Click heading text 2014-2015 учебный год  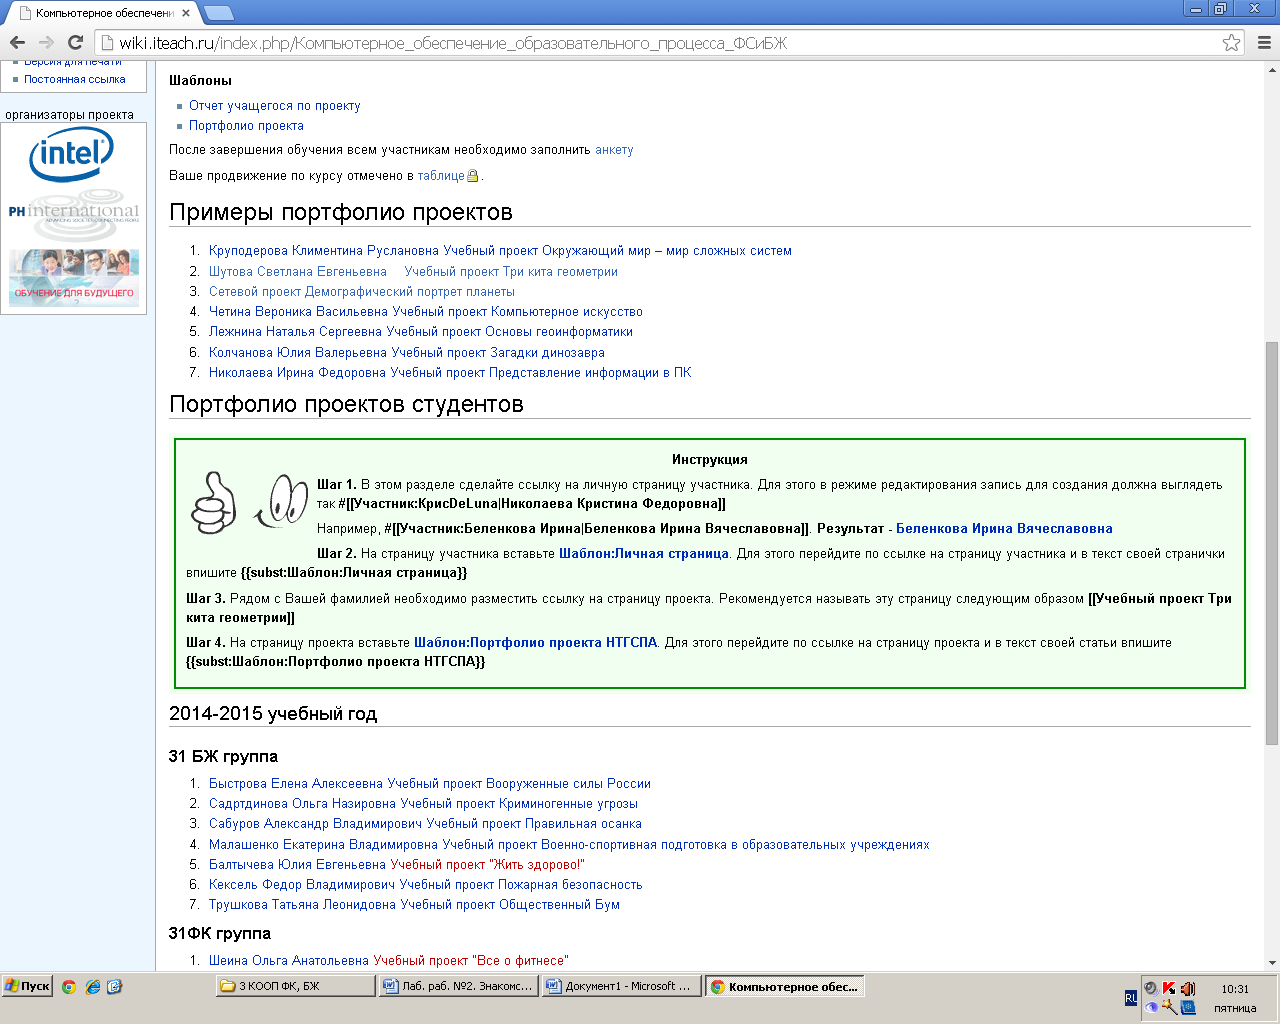click(x=273, y=714)
